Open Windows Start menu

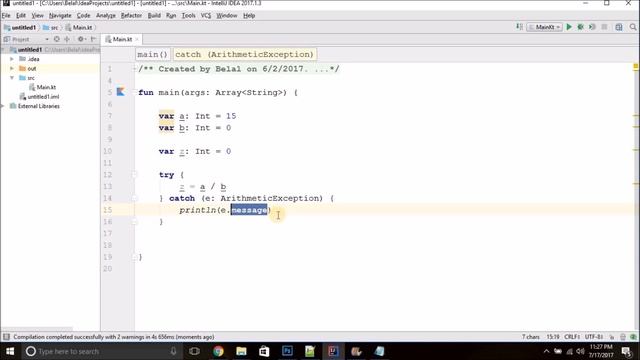point(10,351)
